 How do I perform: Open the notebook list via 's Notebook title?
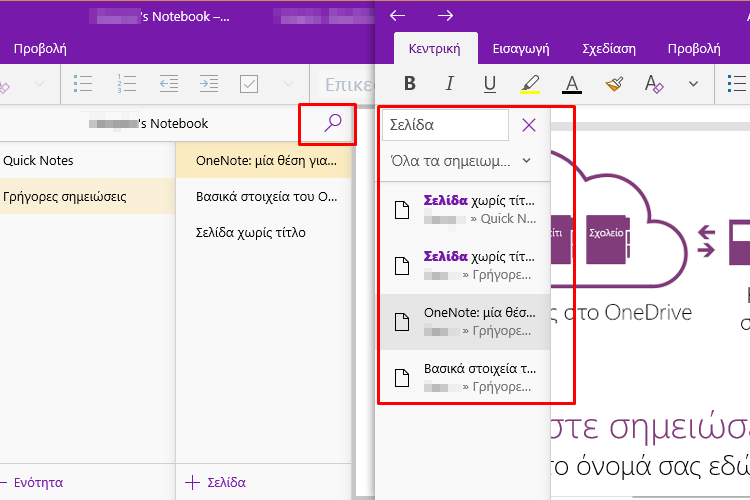click(x=148, y=123)
